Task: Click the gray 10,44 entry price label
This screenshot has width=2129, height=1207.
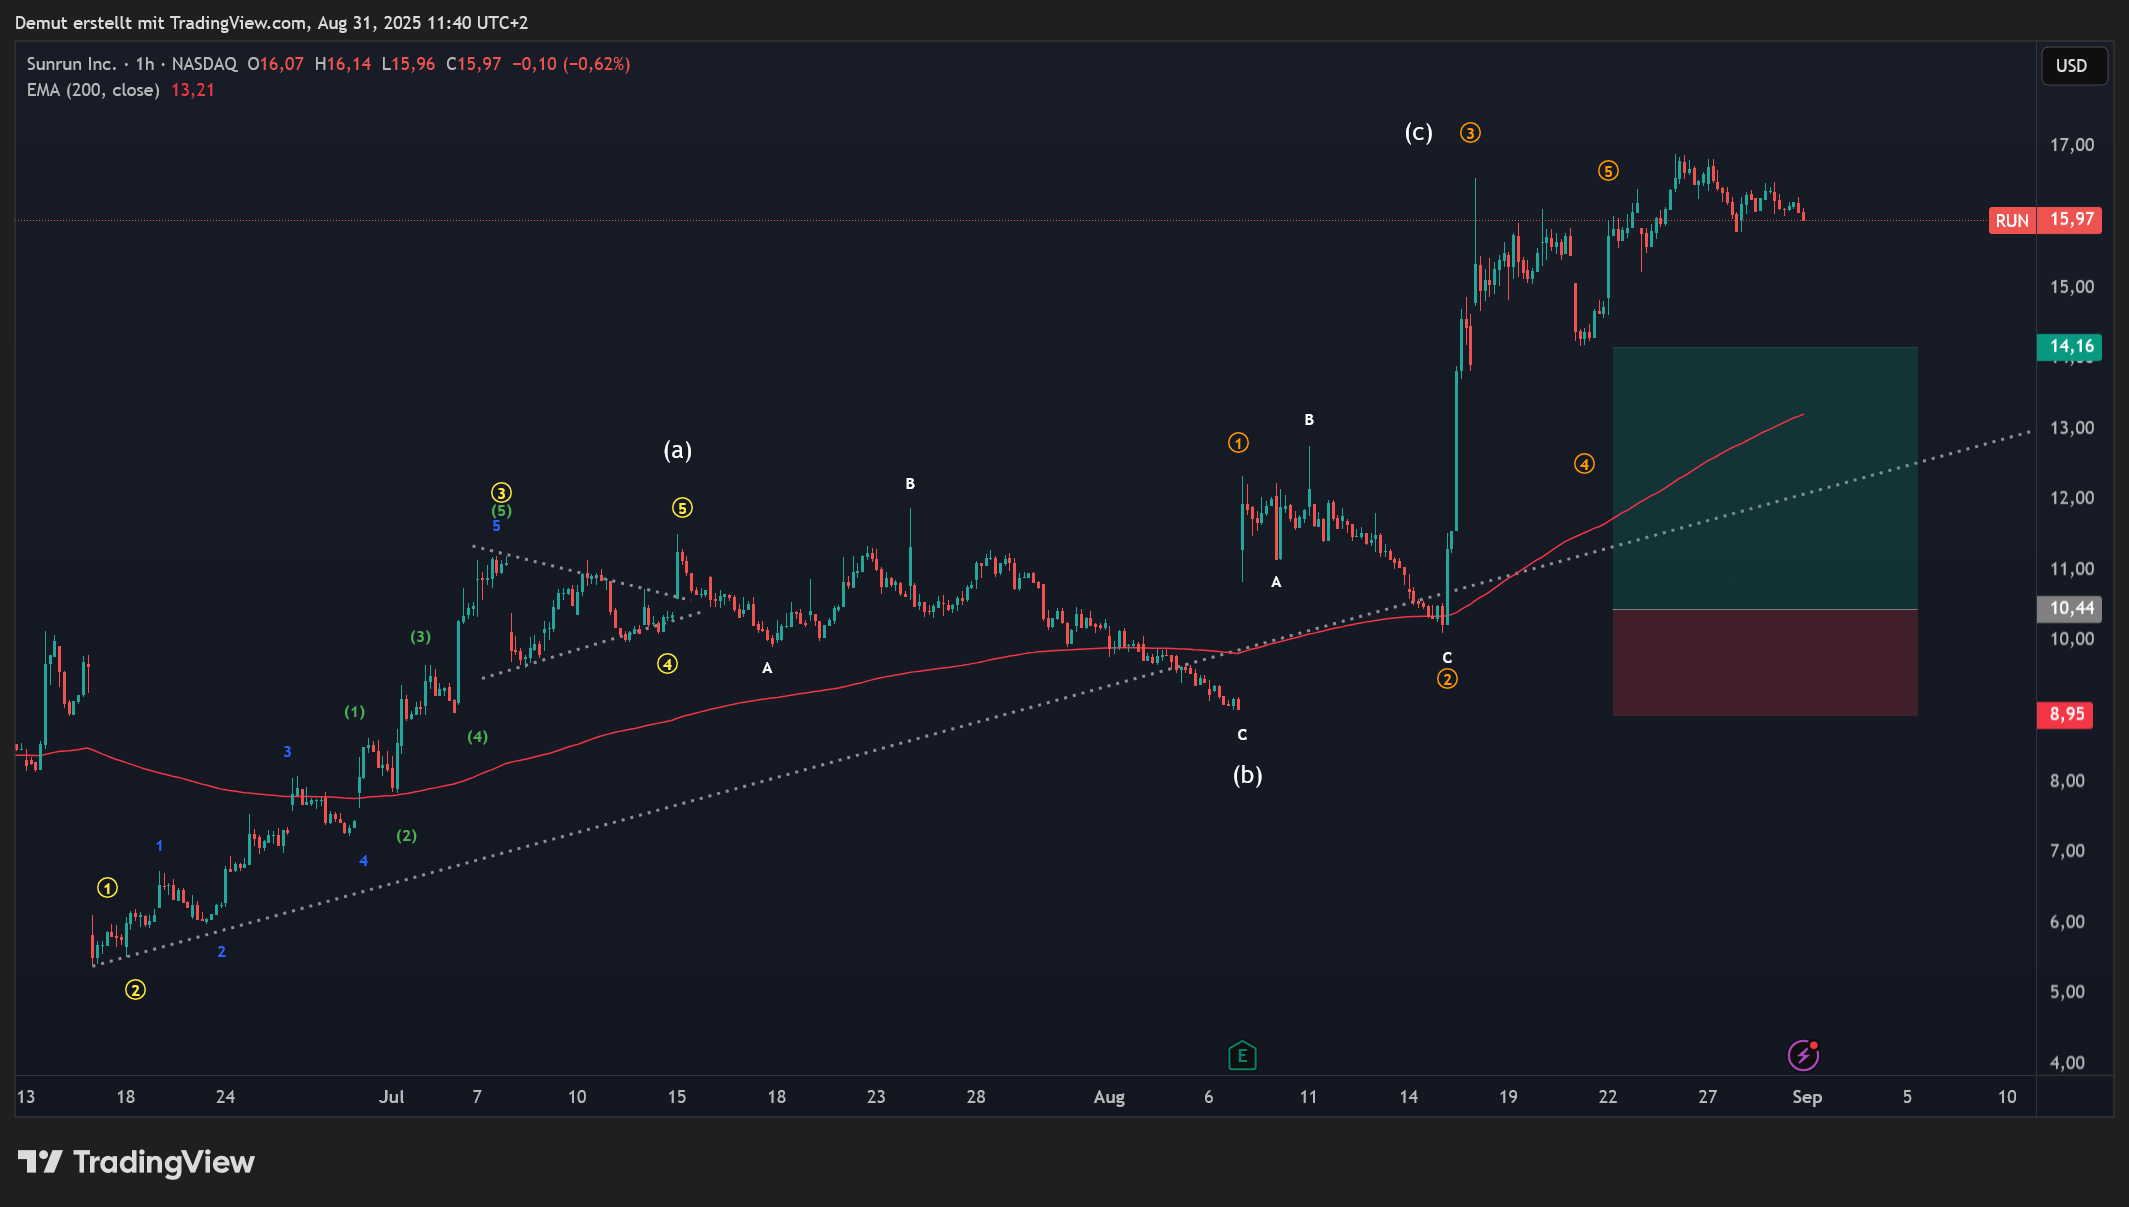Action: click(x=2070, y=608)
